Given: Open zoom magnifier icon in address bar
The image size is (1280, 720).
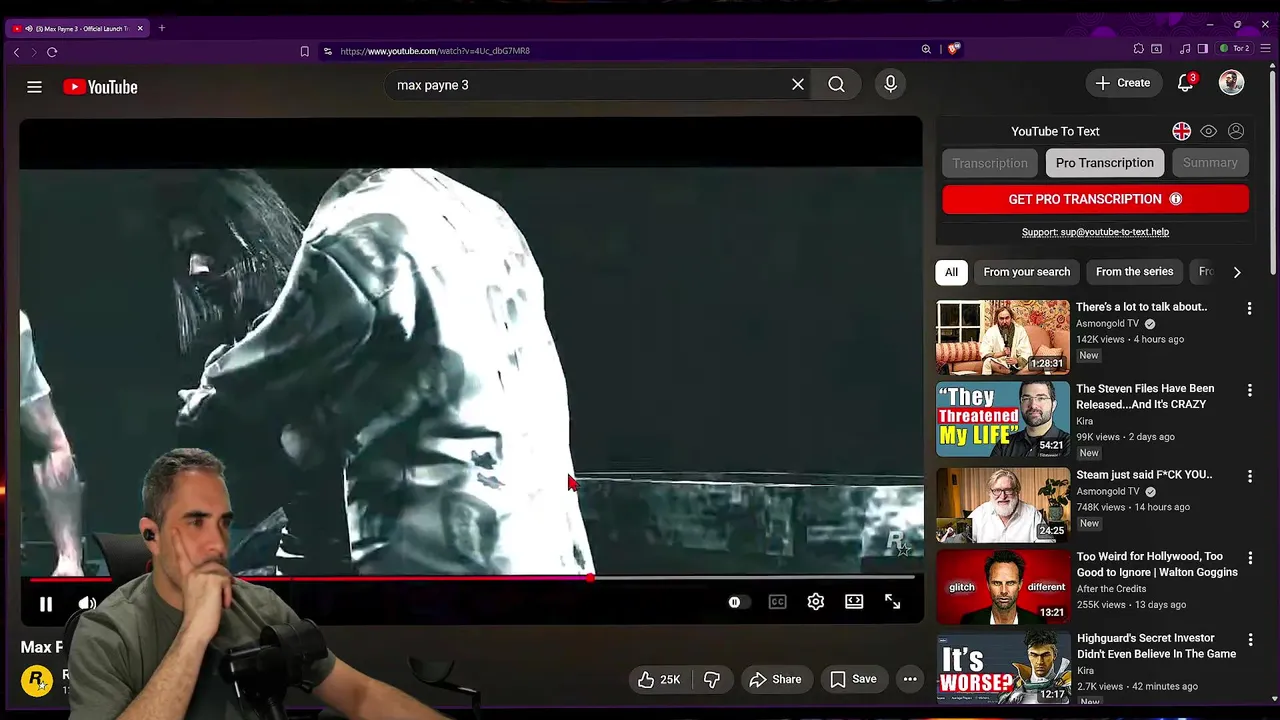Looking at the screenshot, I should tap(926, 49).
